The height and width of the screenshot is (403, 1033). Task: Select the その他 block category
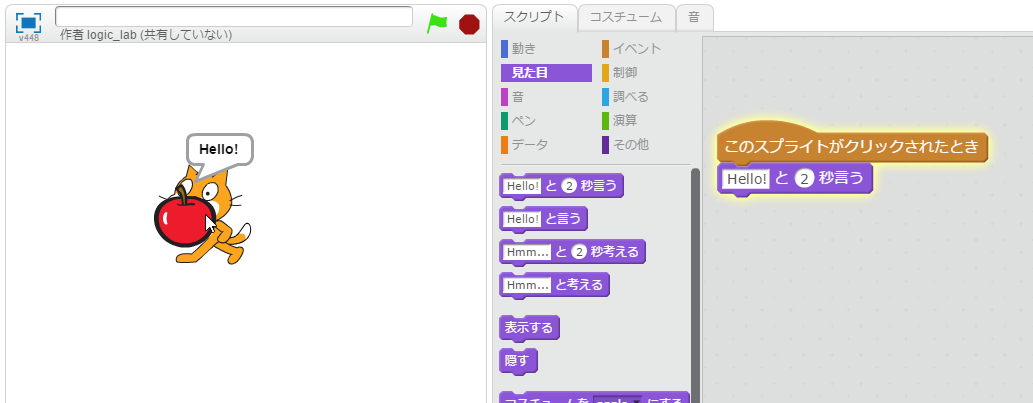point(630,144)
